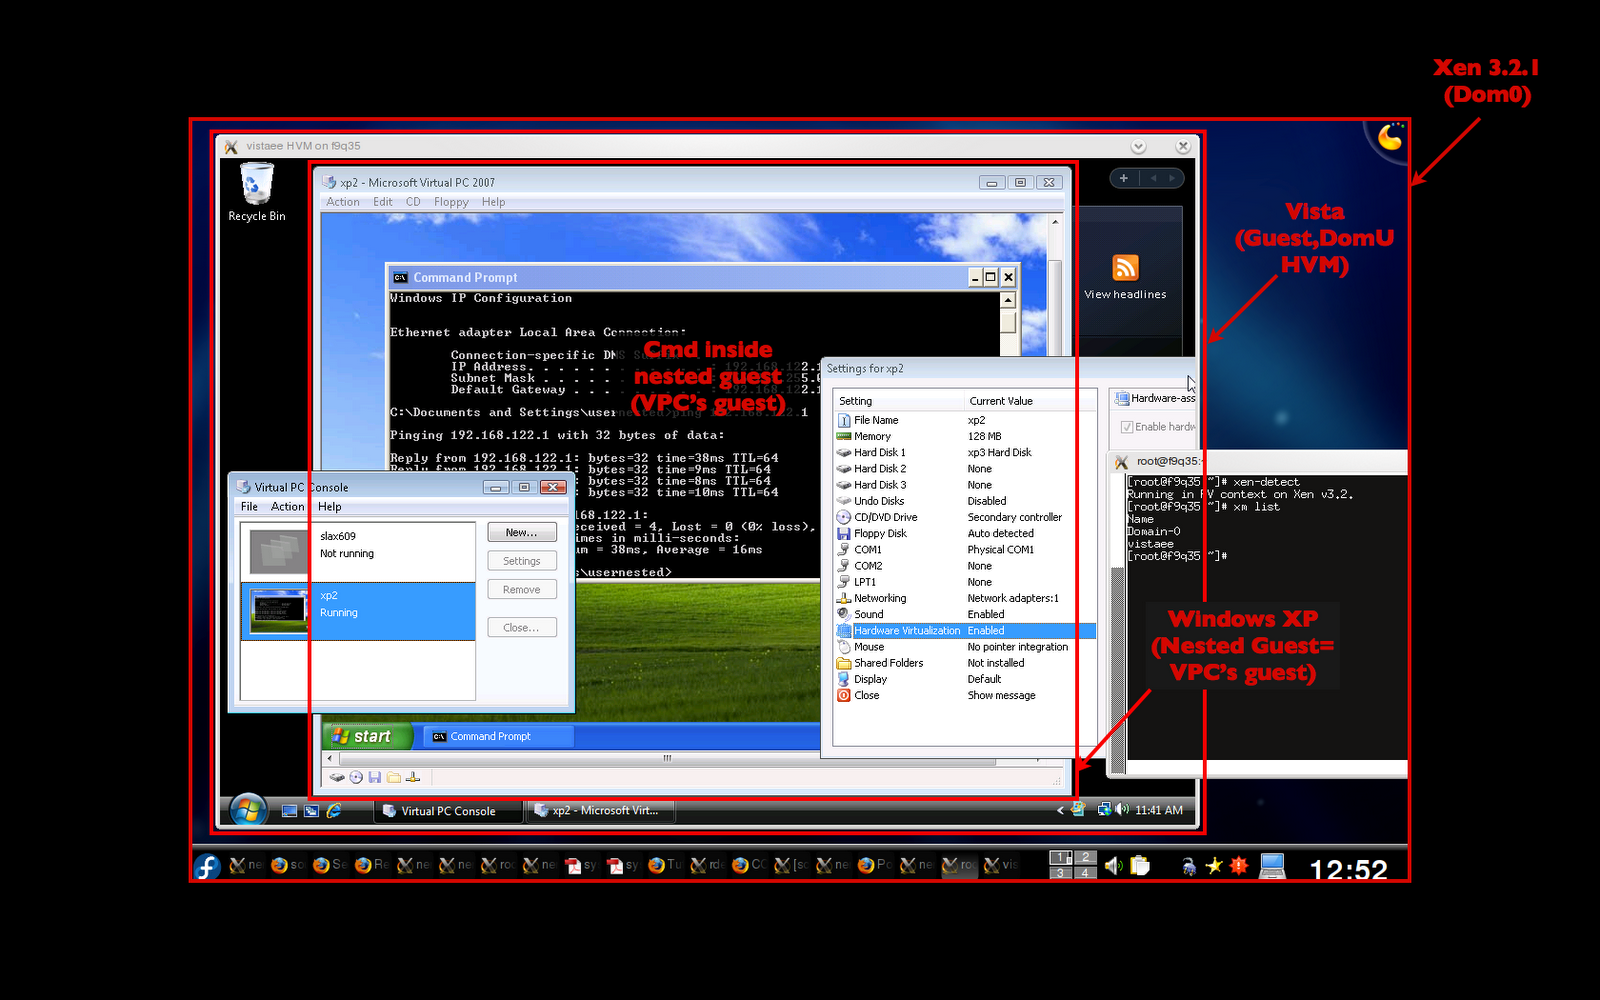Click the Settings button in Virtual PC Console

click(522, 561)
